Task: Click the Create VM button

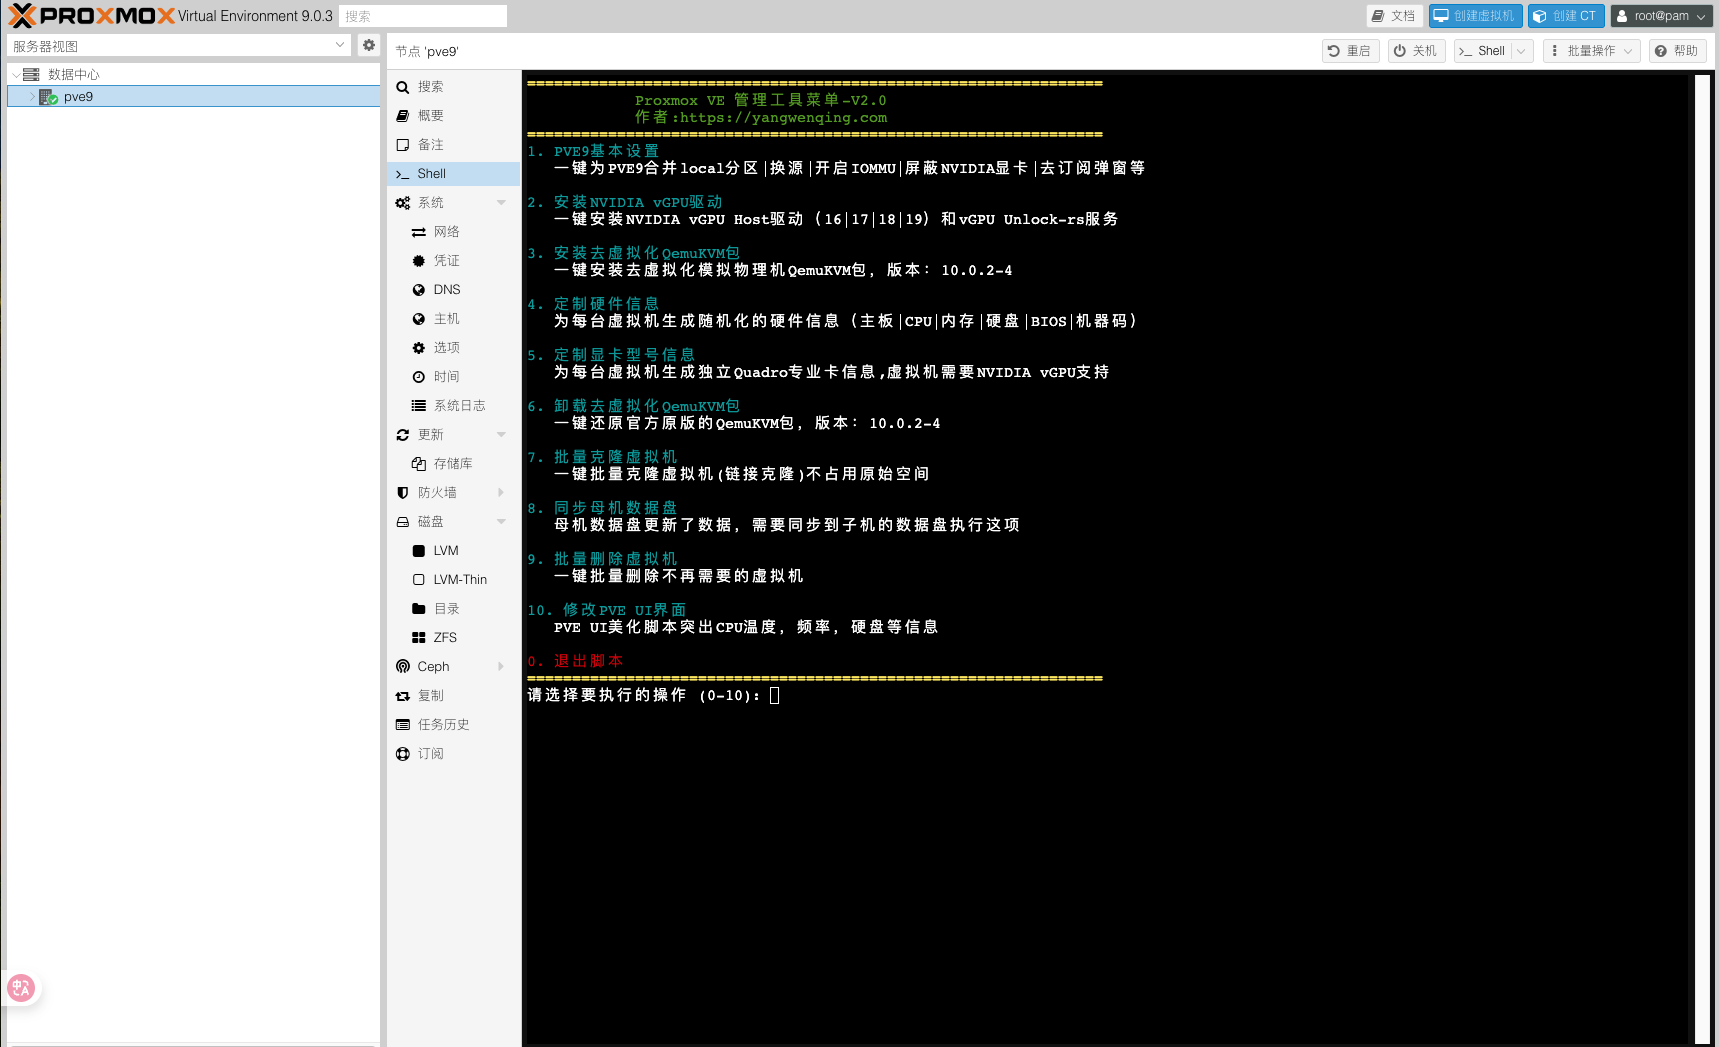Action: tap(1475, 16)
